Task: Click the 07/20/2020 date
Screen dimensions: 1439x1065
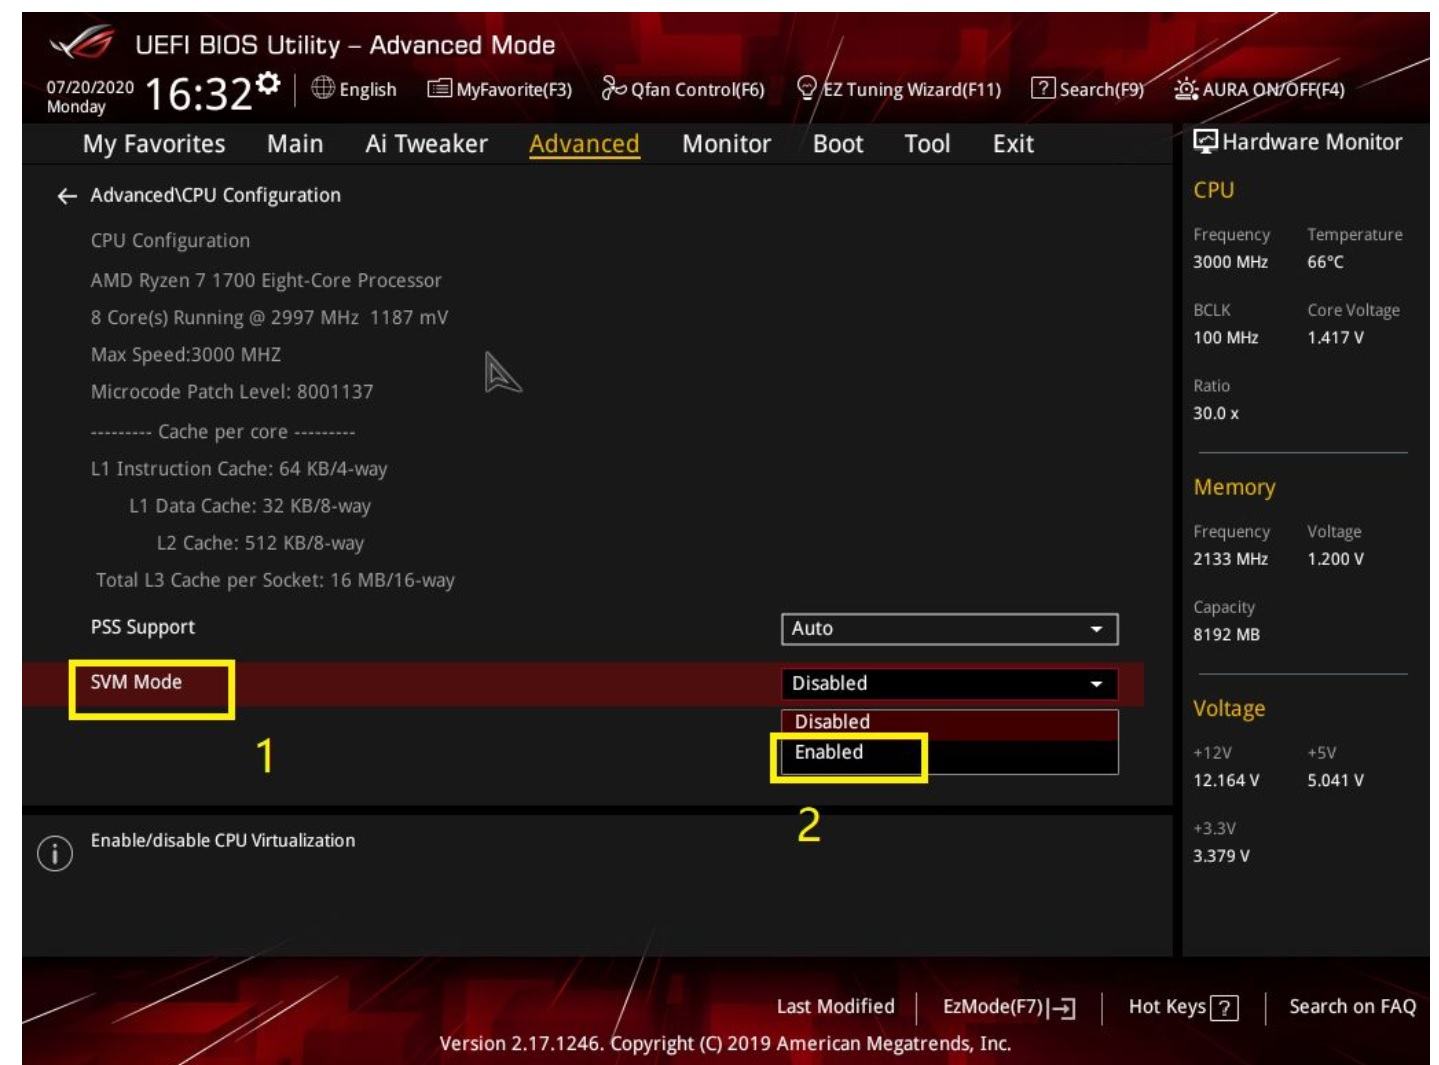Action: [x=90, y=87]
